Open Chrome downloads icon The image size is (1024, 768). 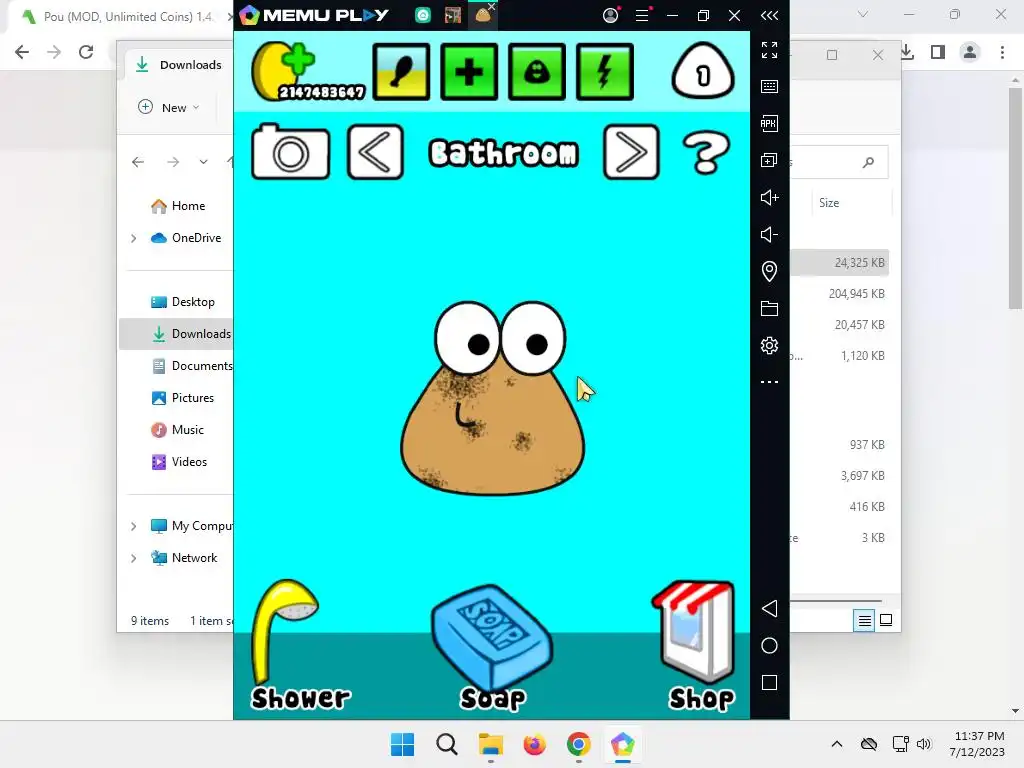(908, 52)
